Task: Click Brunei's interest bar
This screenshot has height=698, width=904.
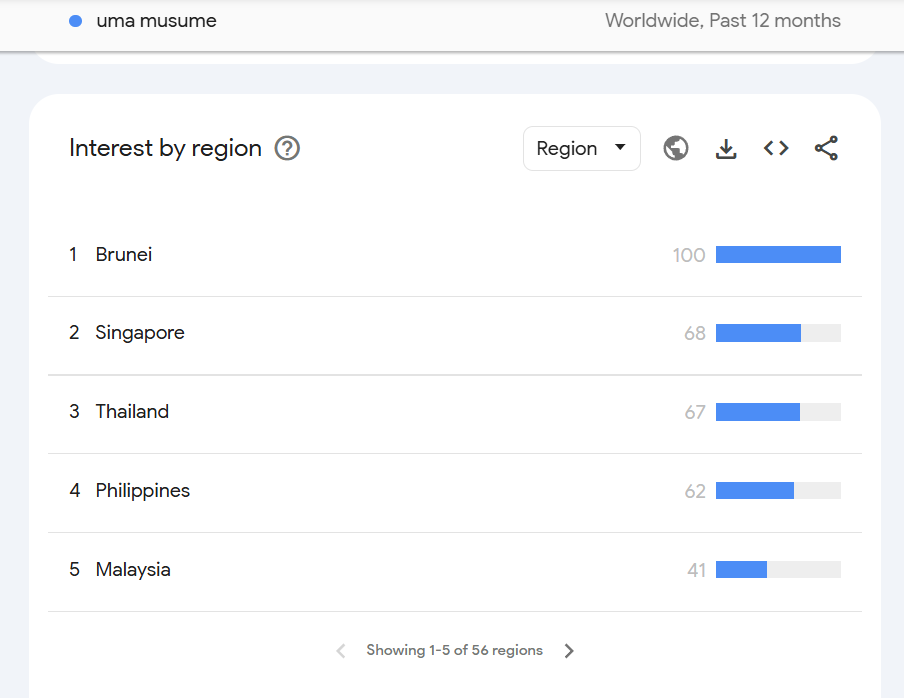Action: [778, 255]
